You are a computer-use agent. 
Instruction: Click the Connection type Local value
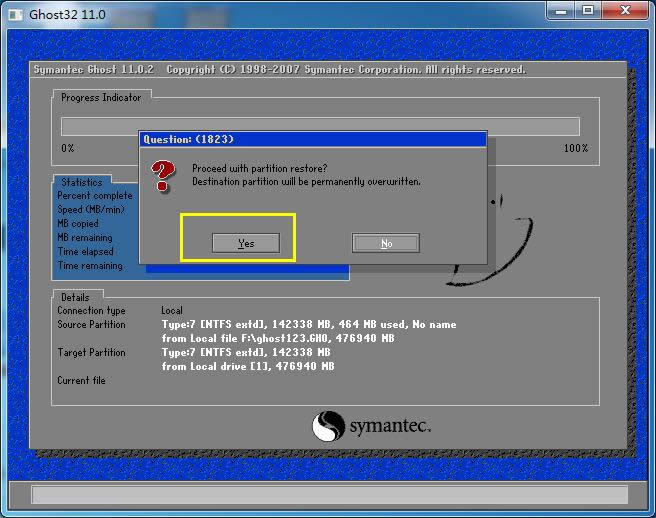[x=172, y=311]
